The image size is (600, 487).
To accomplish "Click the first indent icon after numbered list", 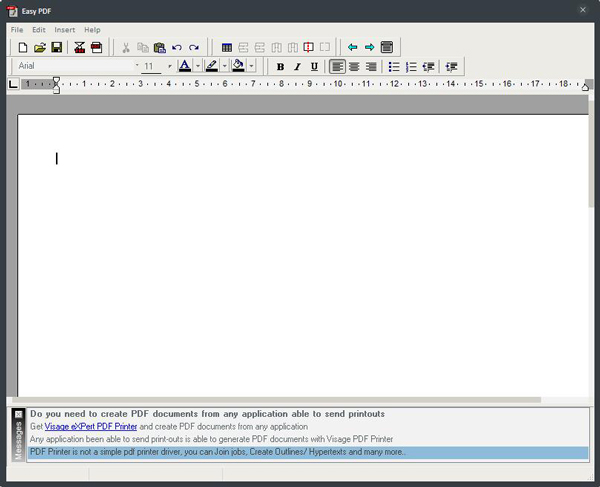I will [x=428, y=67].
